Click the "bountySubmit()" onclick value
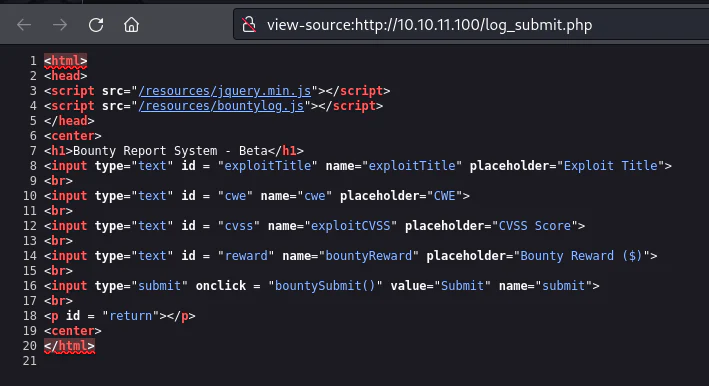The width and height of the screenshot is (709, 386). coord(326,286)
